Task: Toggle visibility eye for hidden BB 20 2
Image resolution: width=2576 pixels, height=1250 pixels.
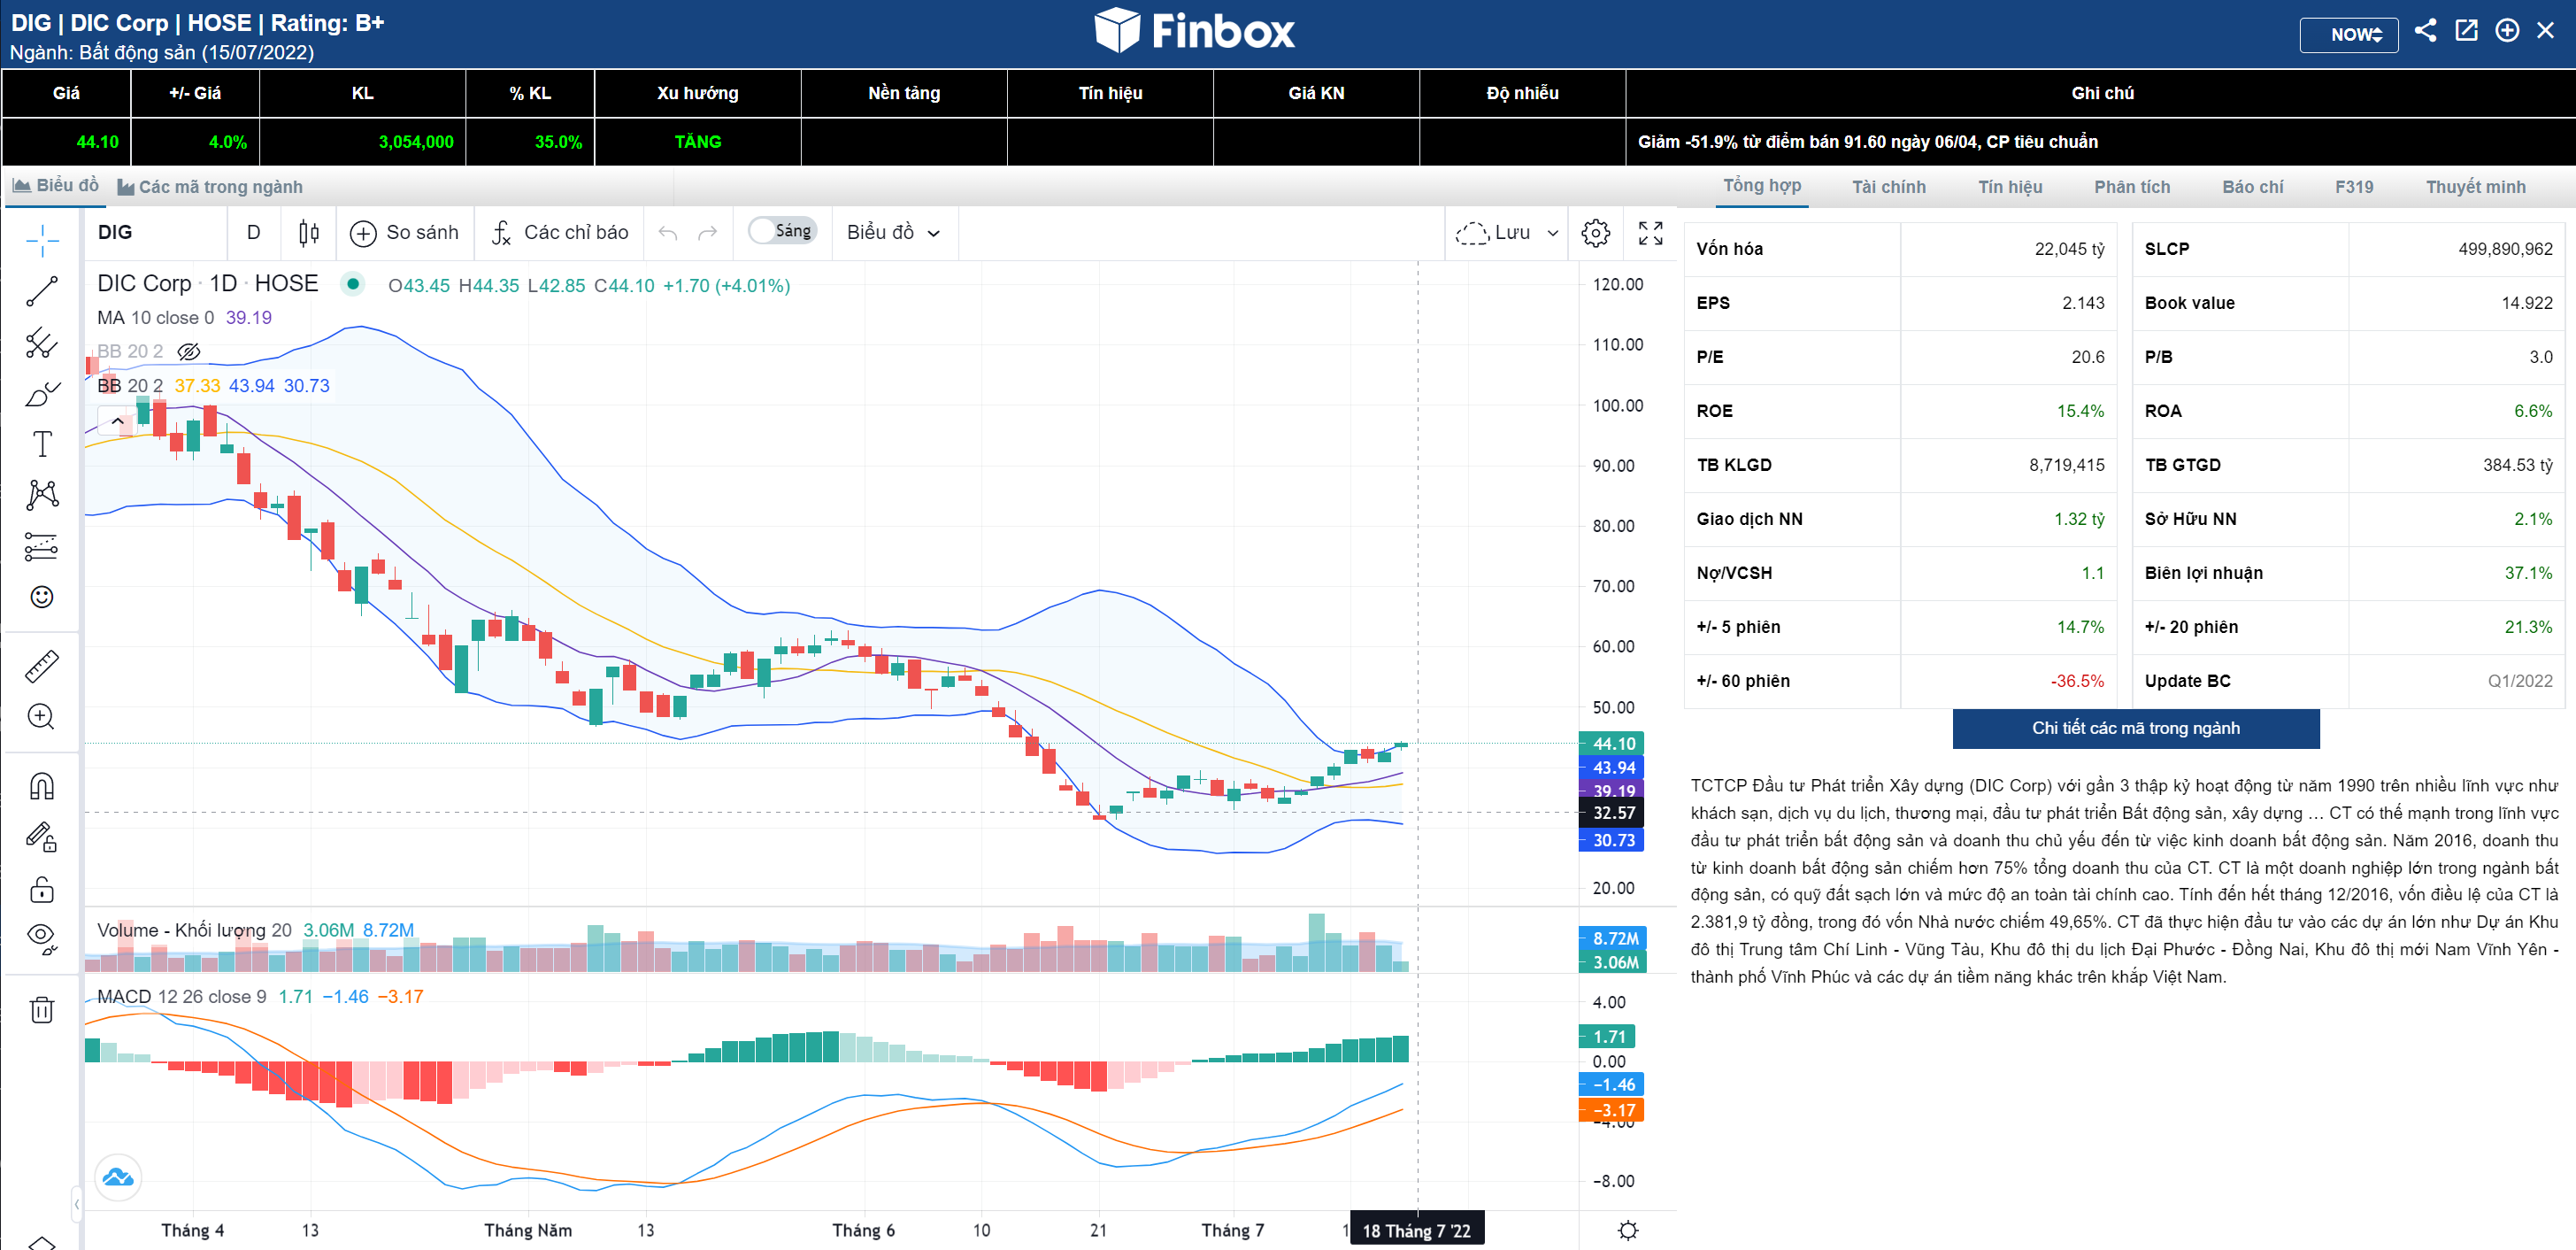Action: coord(188,351)
